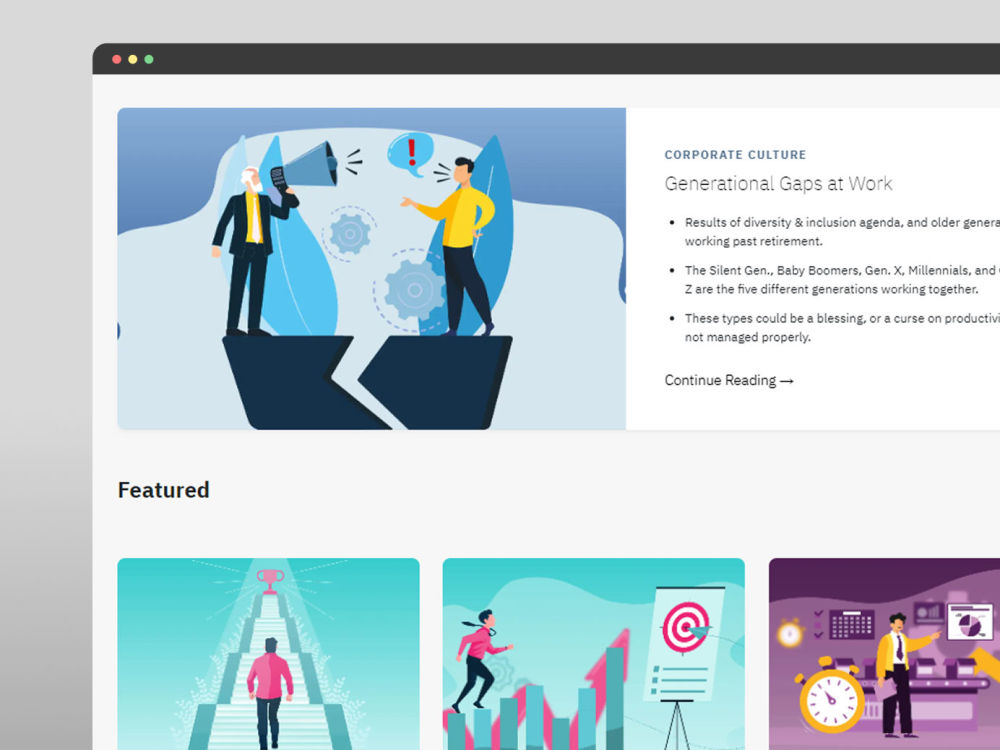The height and width of the screenshot is (750, 1000).
Task: Select the bullet starting 'Results of diversity & inclusion'
Action: [842, 232]
